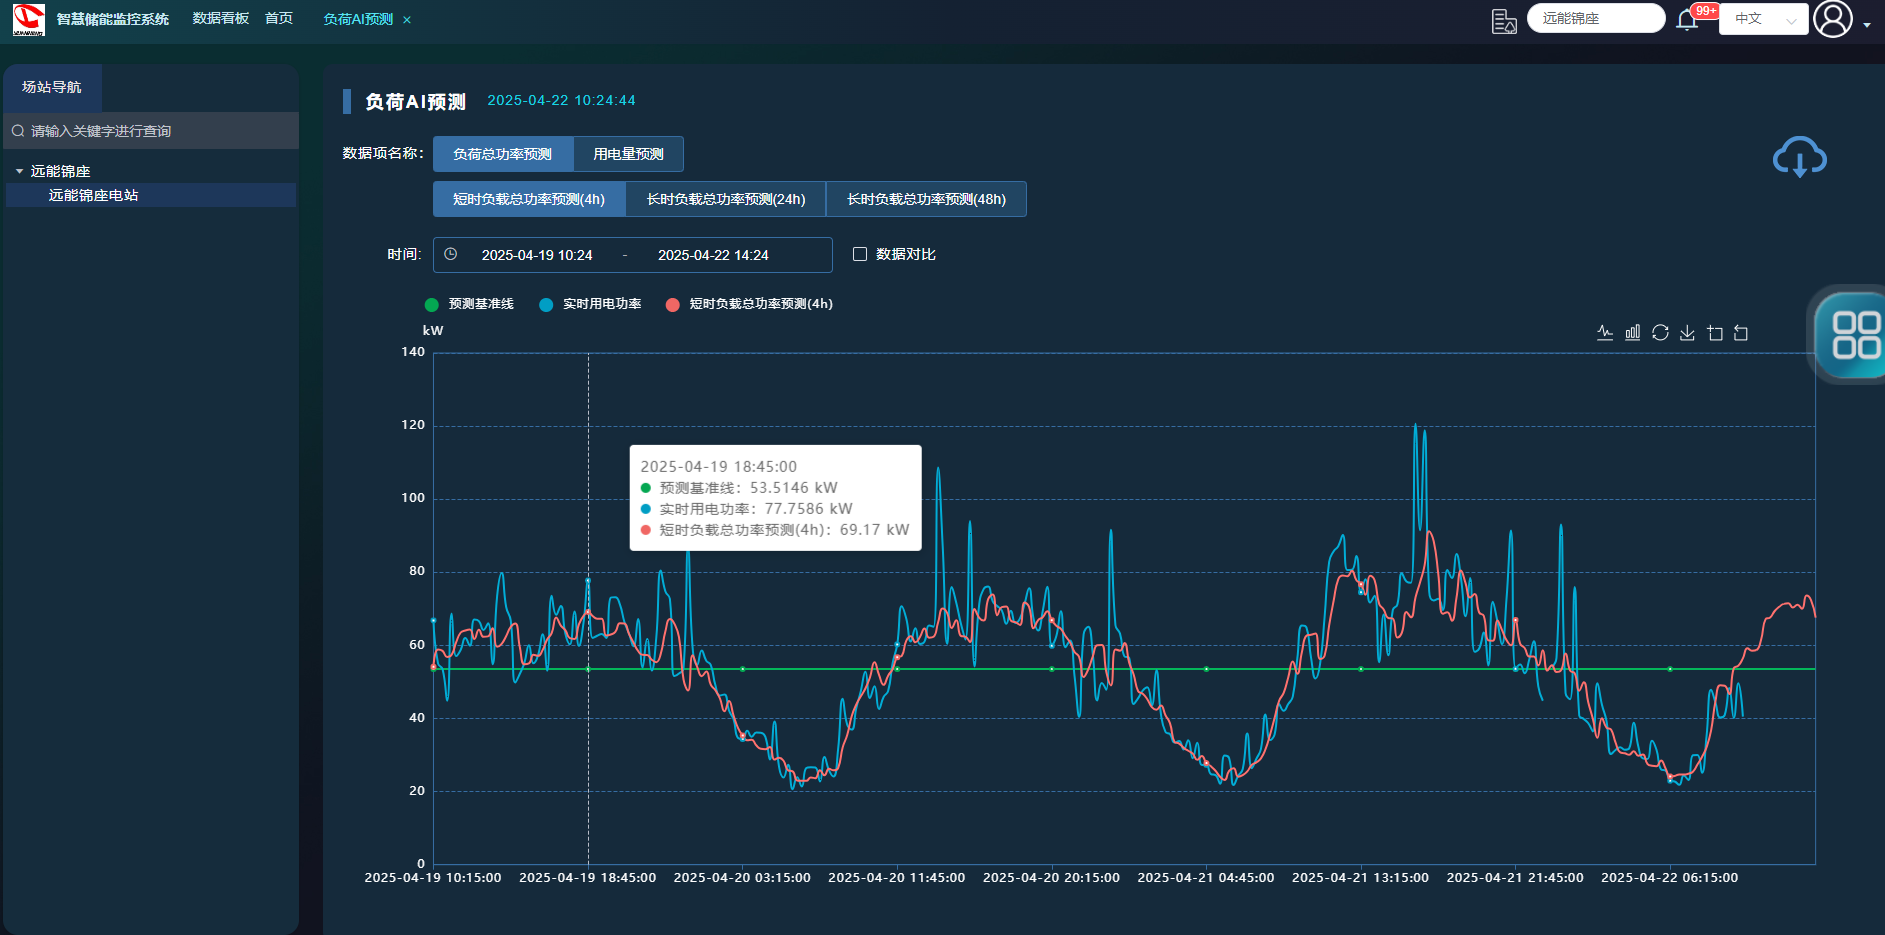Enable the 数据对比 checkbox
The image size is (1885, 935).
860,254
